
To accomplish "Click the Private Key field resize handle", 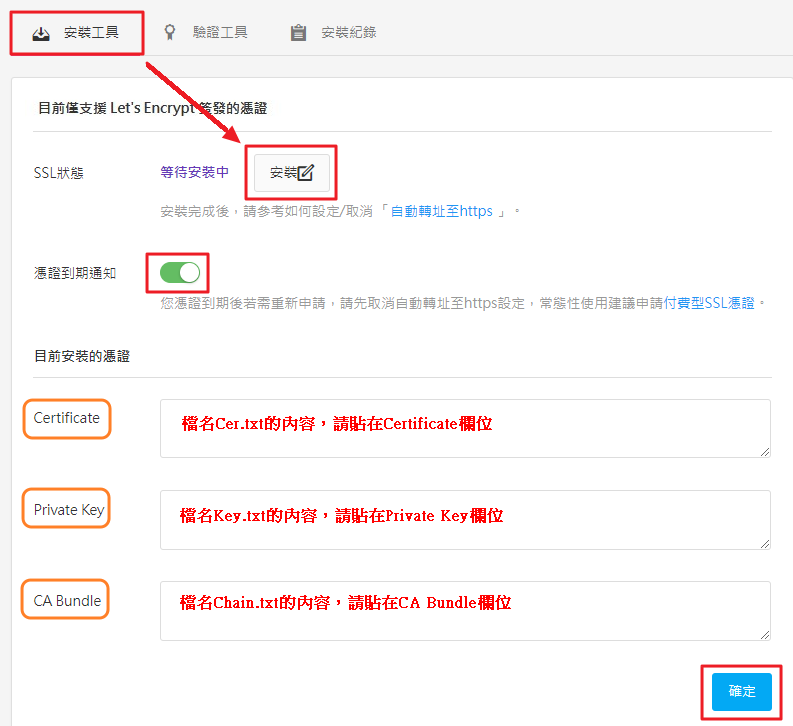I will [765, 543].
